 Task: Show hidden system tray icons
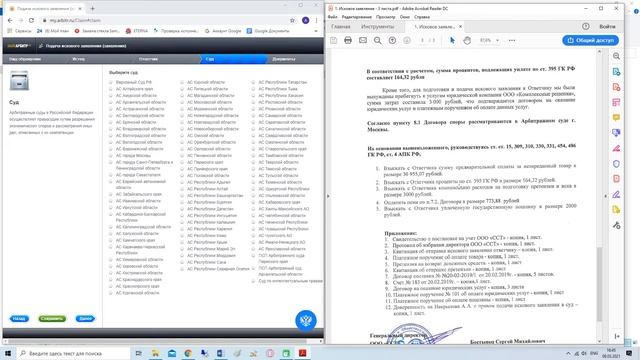[x=568, y=353]
